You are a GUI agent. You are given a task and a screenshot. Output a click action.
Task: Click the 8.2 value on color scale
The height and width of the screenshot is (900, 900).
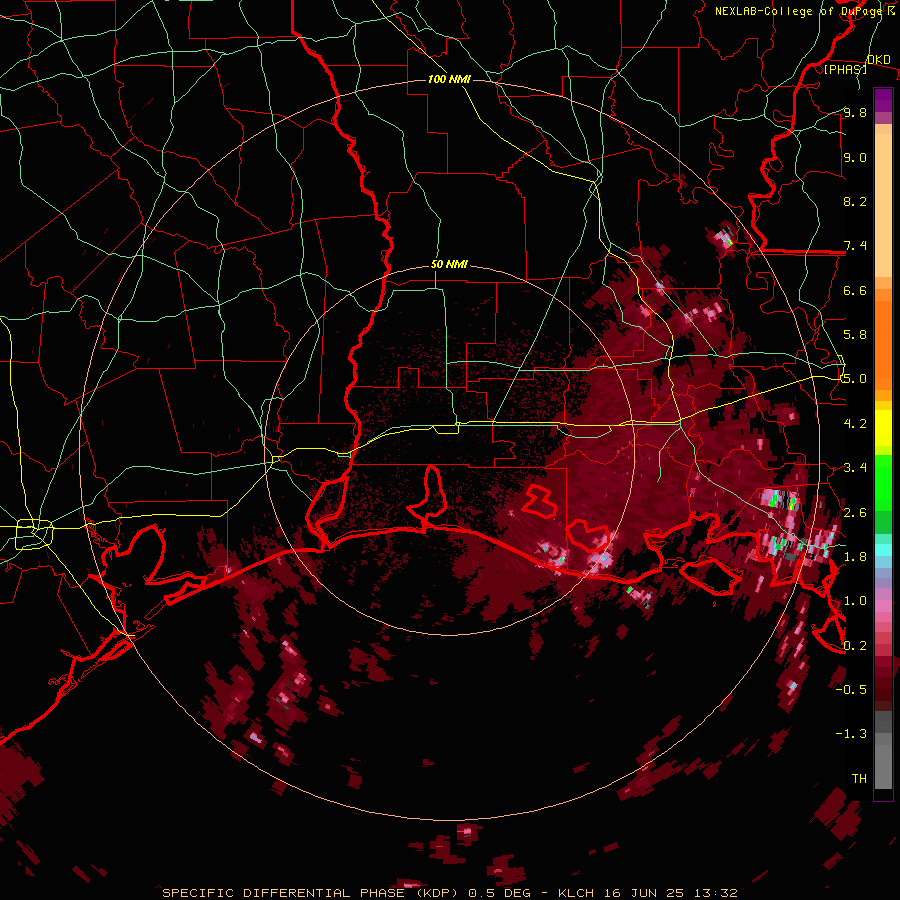click(x=855, y=201)
